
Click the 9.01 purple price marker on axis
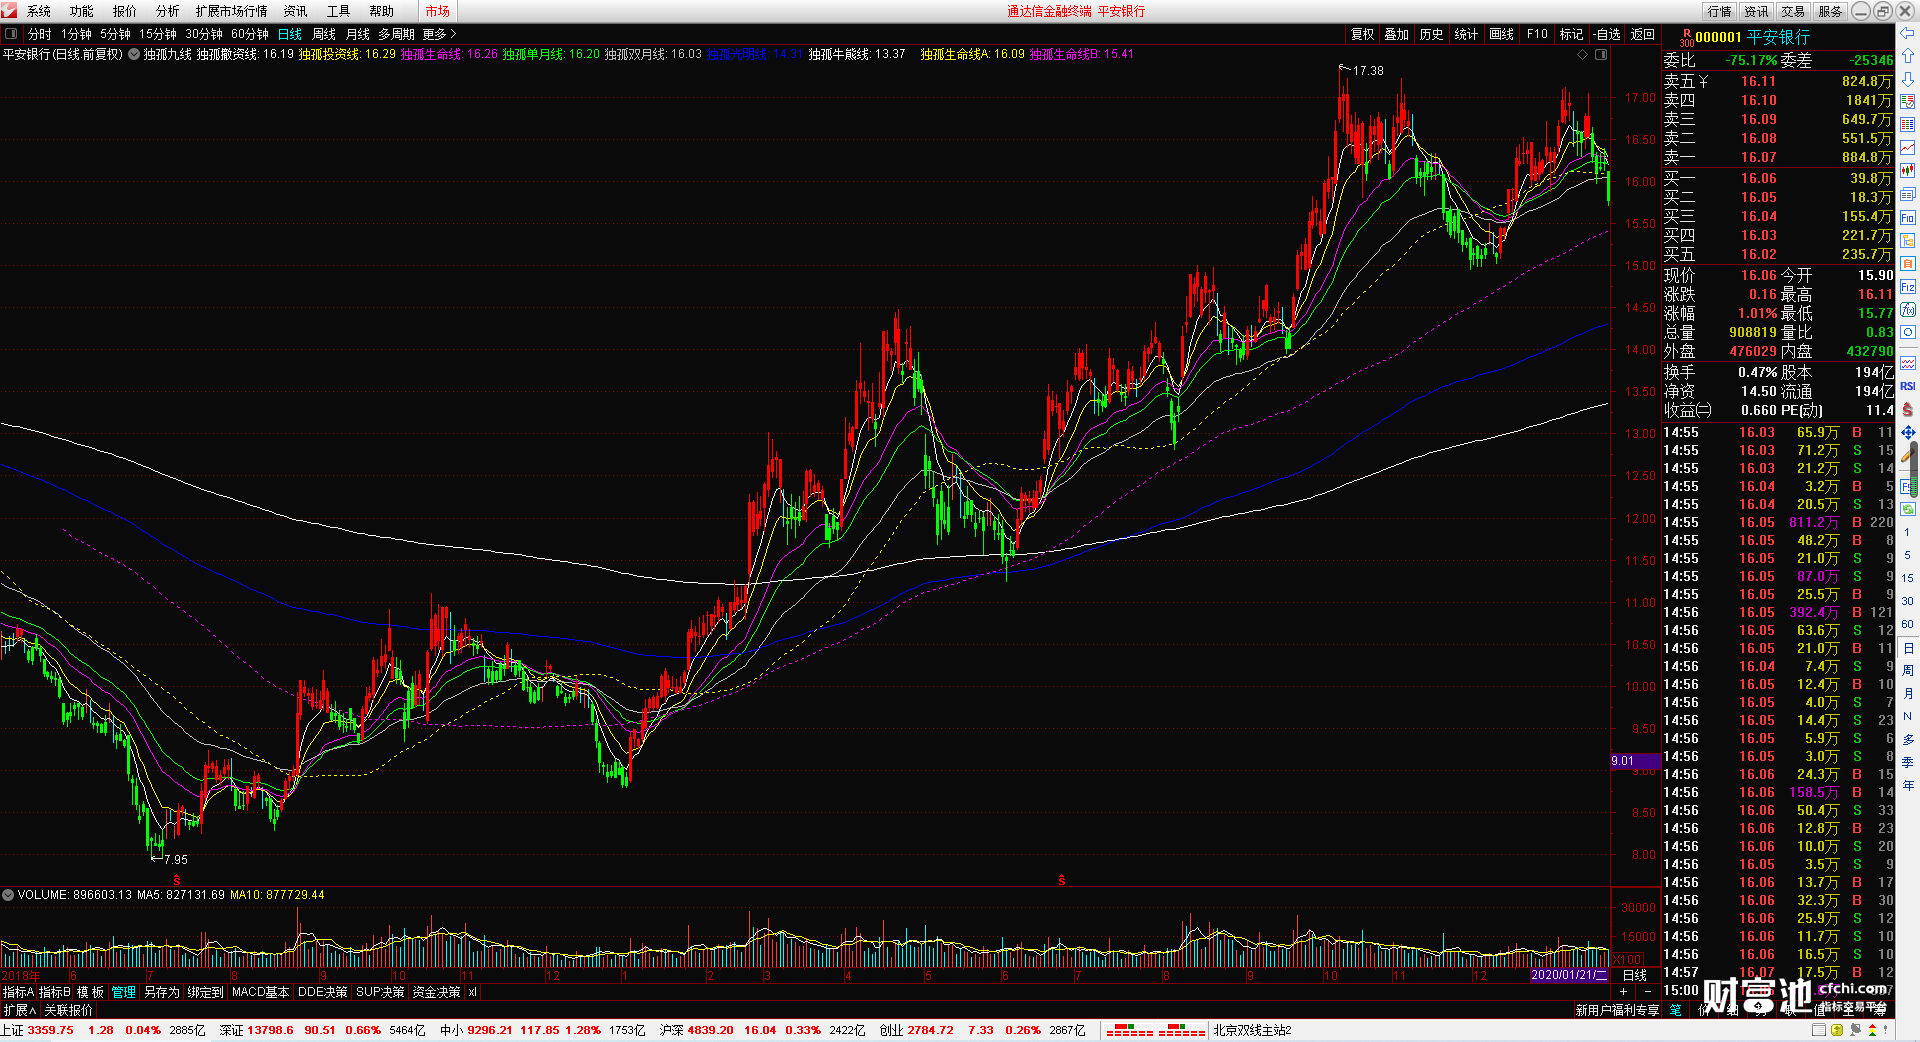pyautogui.click(x=1635, y=761)
